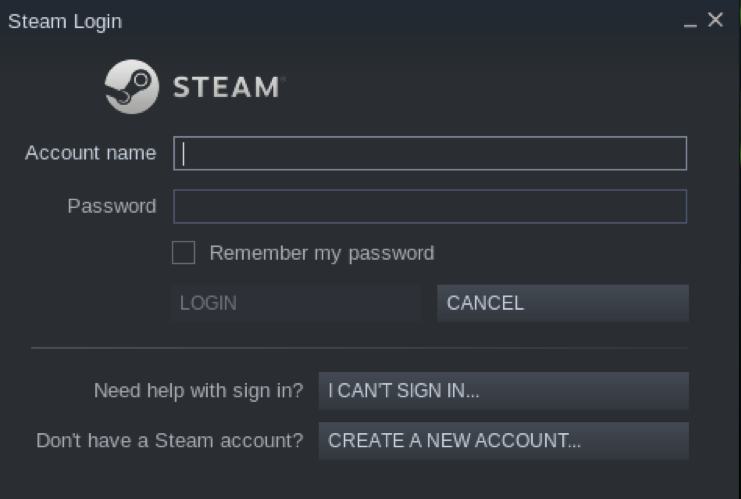Click the empty title bar area
741x499 pixels.
tap(400, 21)
